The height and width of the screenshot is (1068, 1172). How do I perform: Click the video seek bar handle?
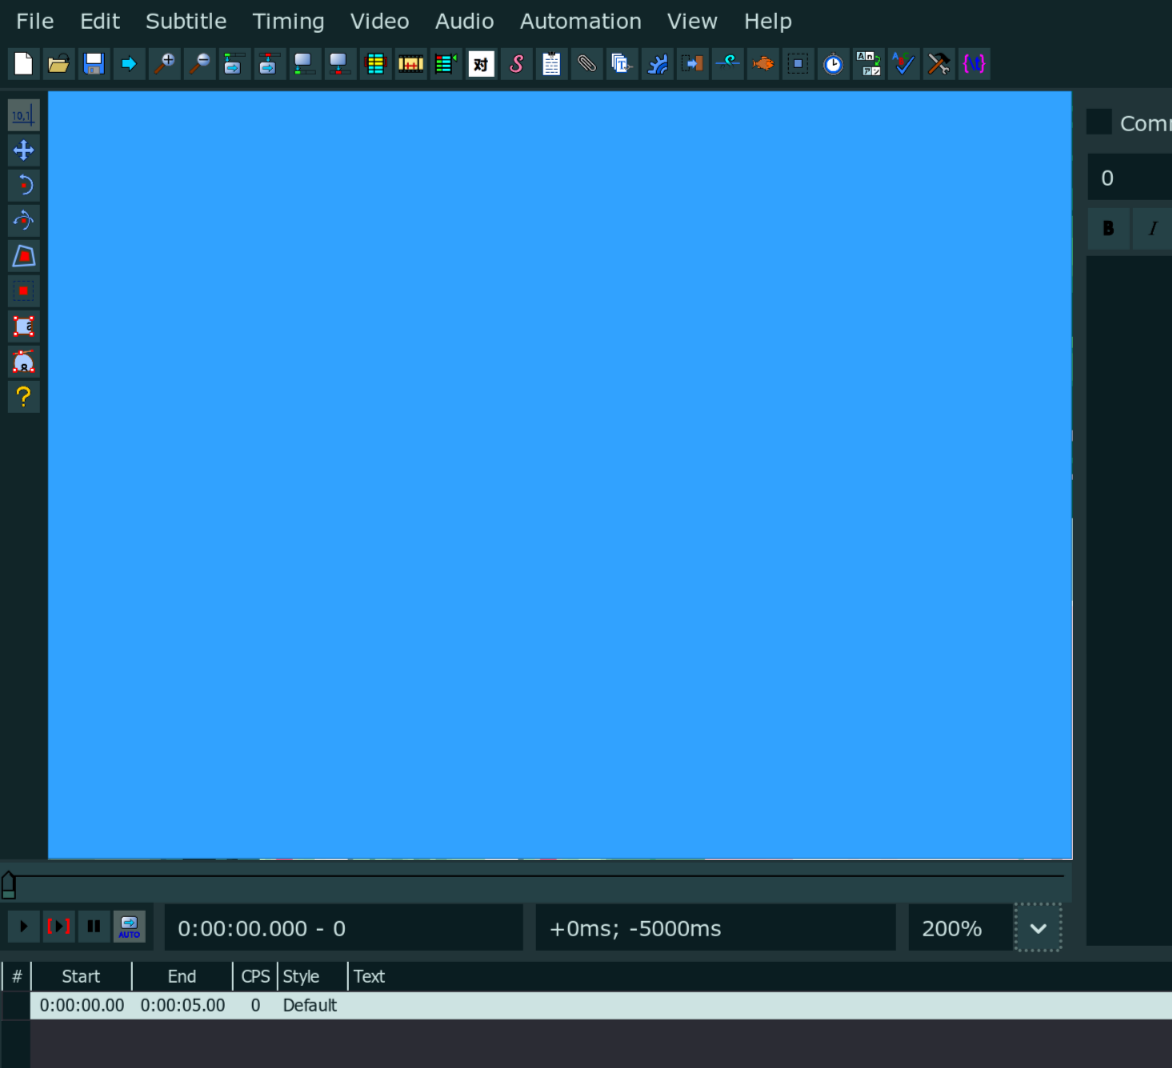tap(8, 885)
